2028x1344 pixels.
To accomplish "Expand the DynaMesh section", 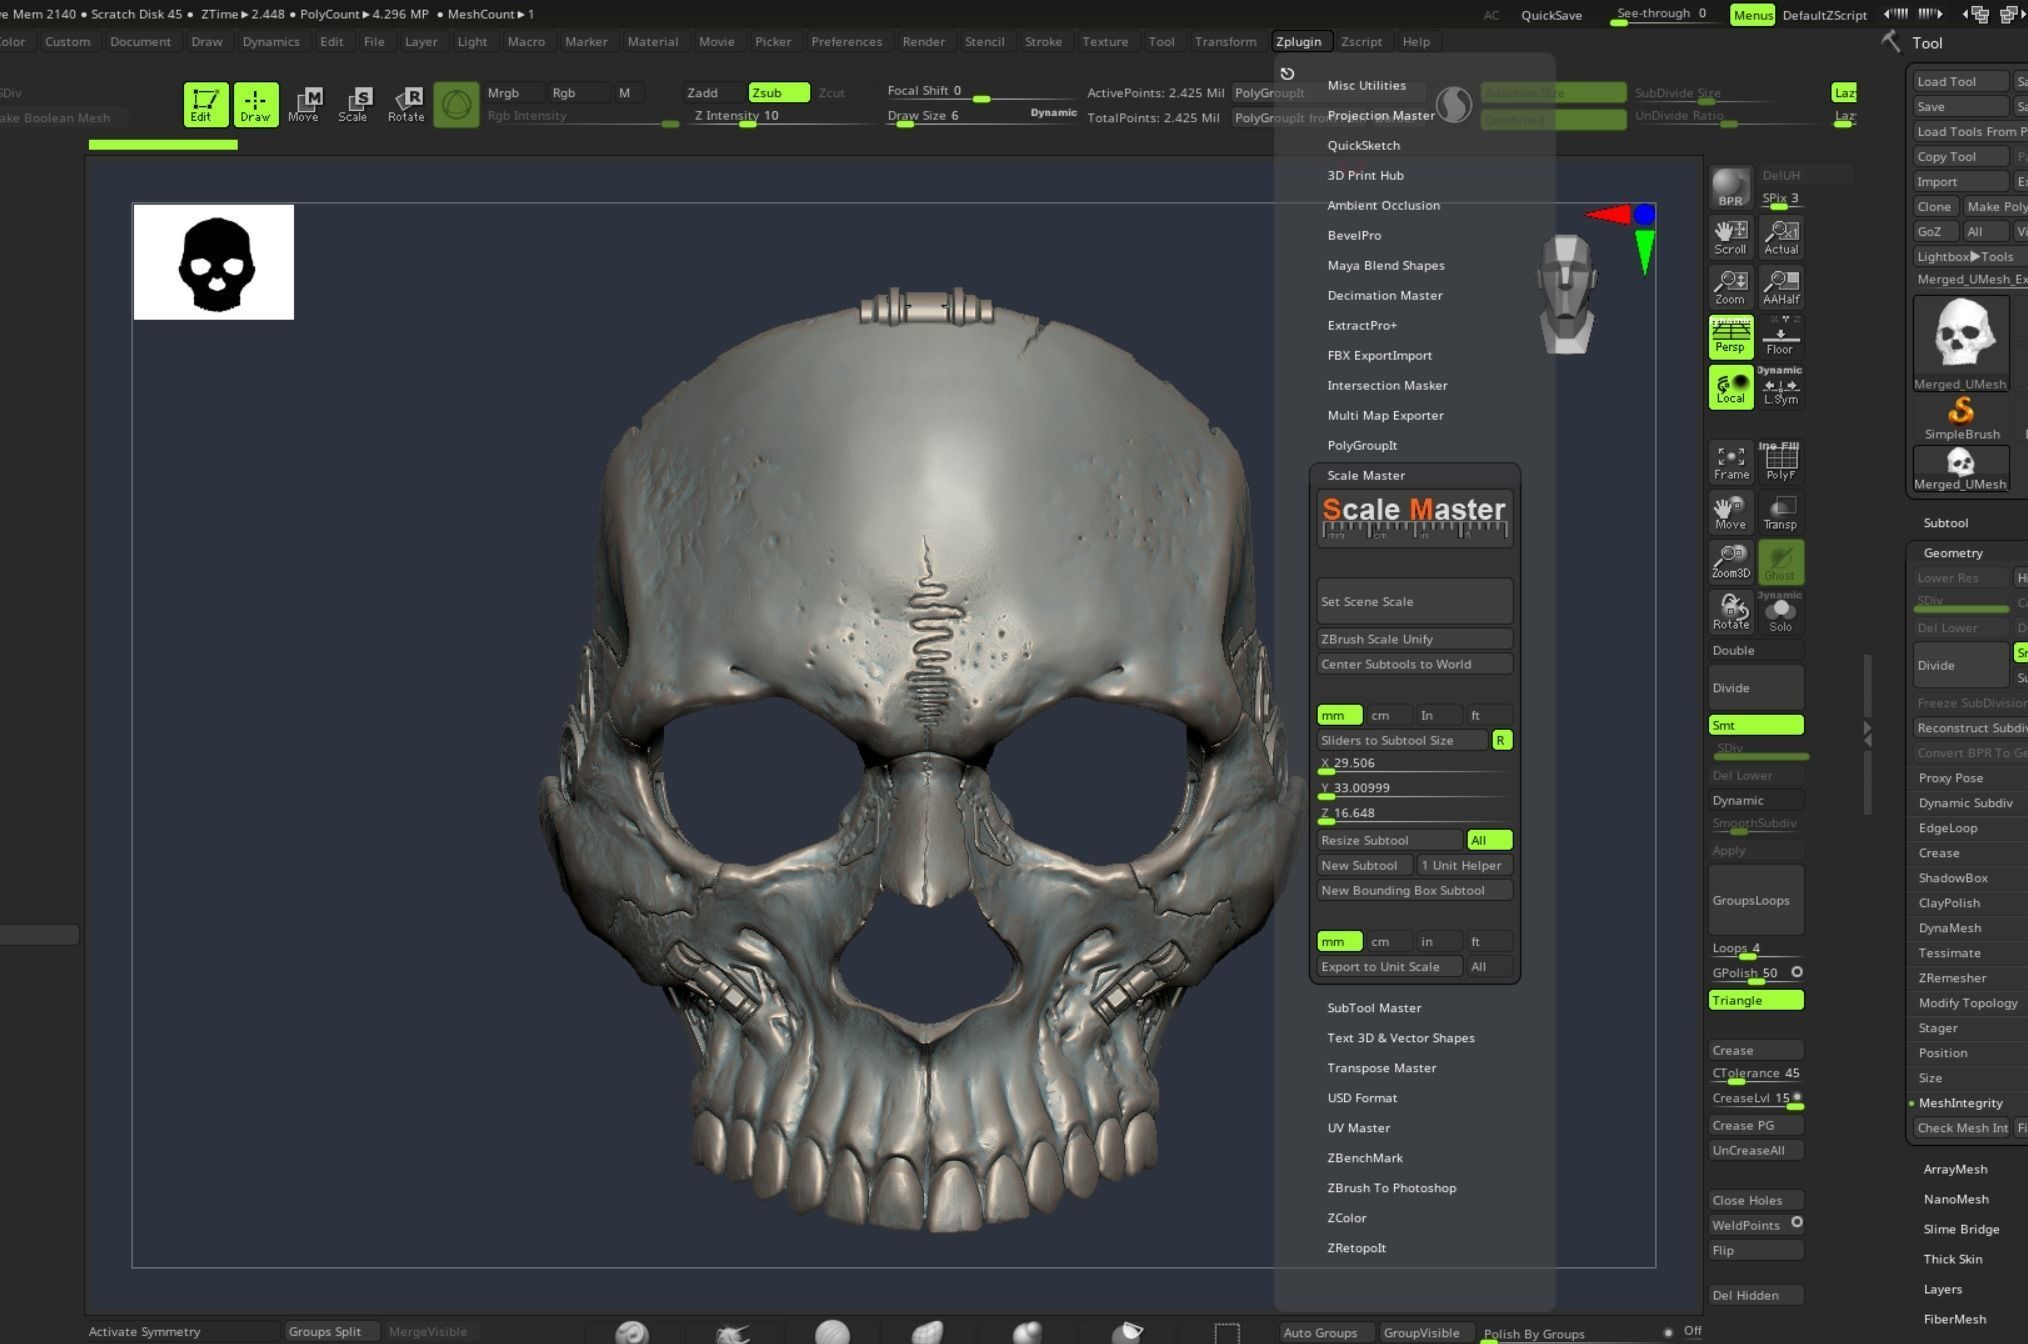I will tap(1950, 928).
